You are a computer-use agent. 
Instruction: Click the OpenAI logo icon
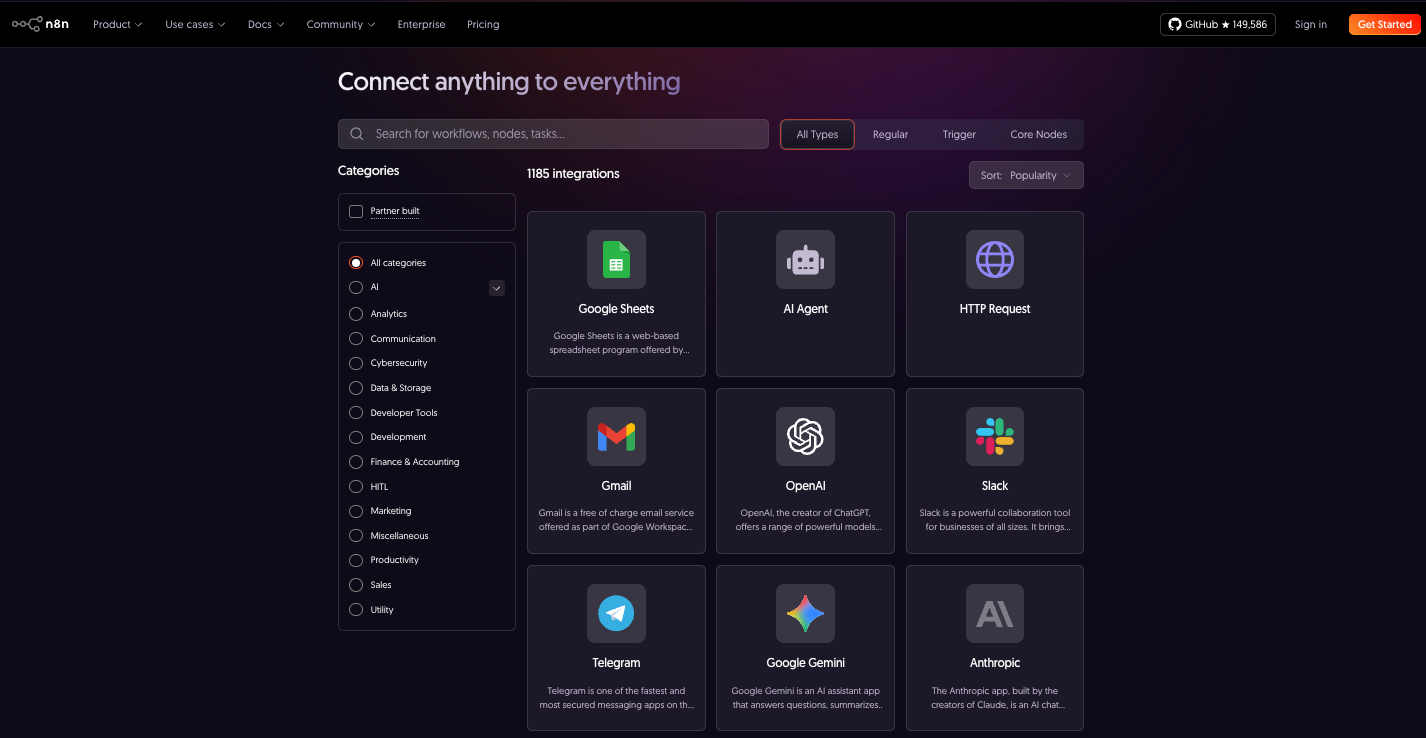pyautogui.click(x=805, y=437)
